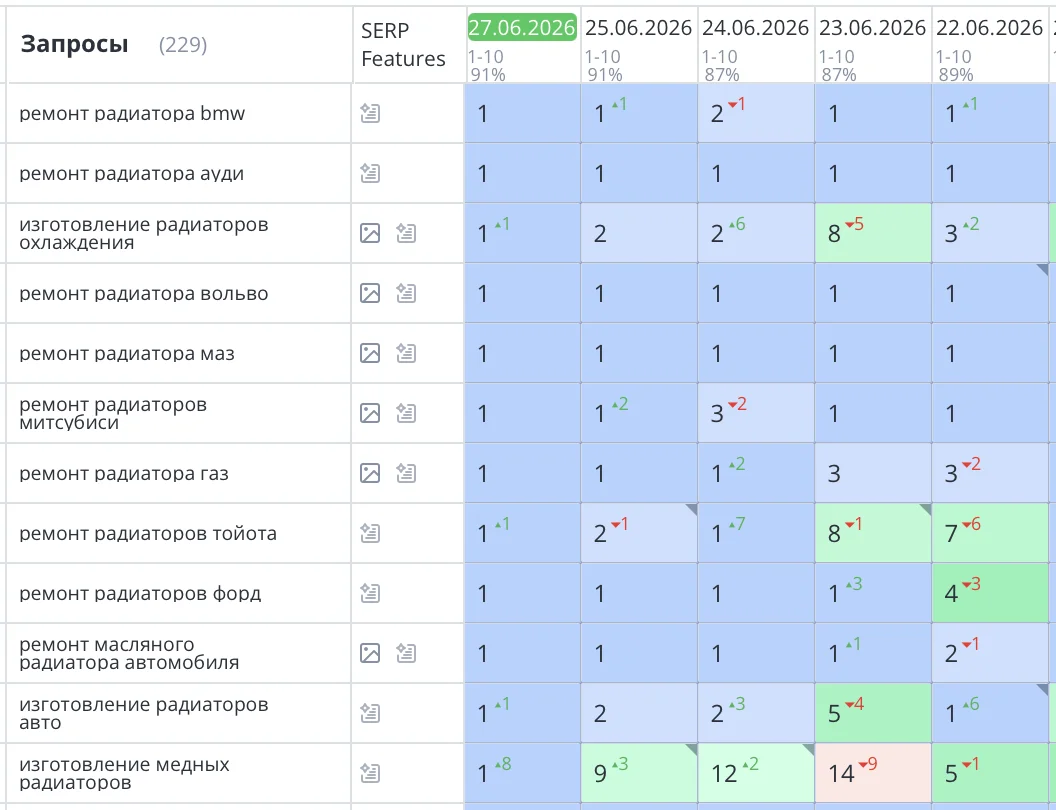The height and width of the screenshot is (810, 1056).
Task: Open query ремонт масляного радиатора автомобиля
Action: pos(129,653)
